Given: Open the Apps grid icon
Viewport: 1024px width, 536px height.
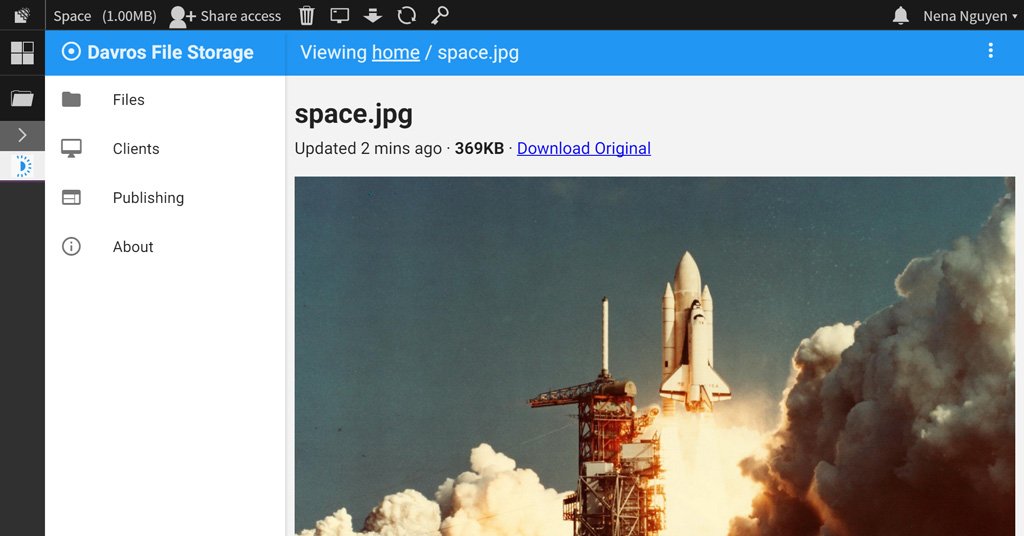Looking at the screenshot, I should 22,53.
